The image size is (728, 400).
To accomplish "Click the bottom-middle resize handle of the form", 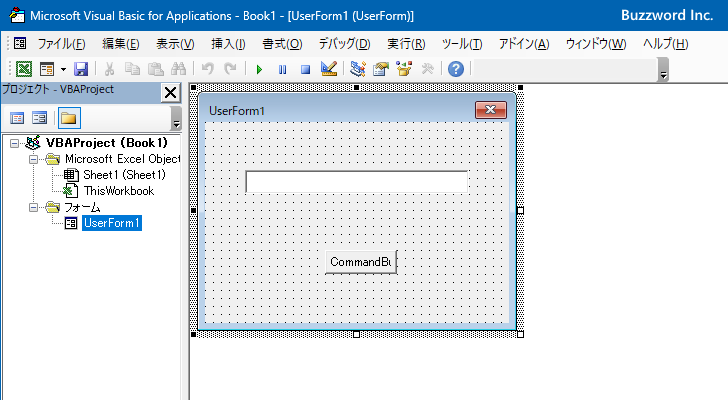I will (x=357, y=334).
